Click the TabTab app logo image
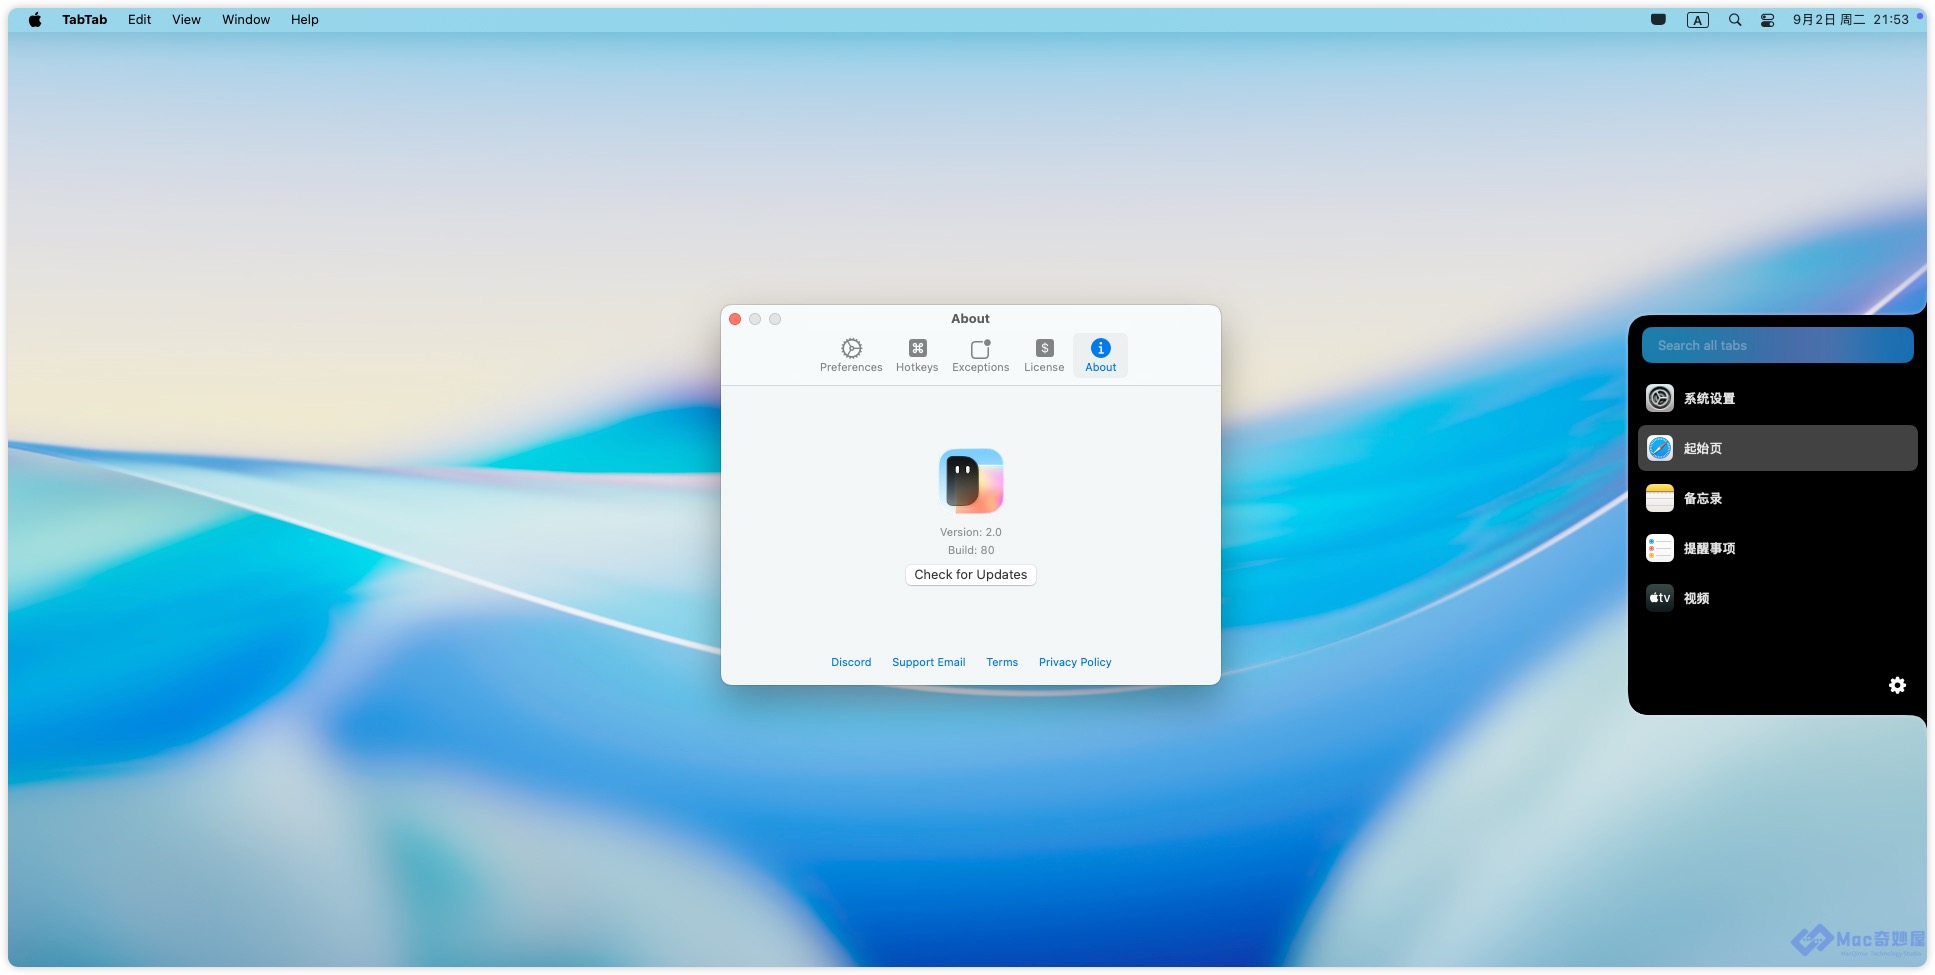 point(970,481)
